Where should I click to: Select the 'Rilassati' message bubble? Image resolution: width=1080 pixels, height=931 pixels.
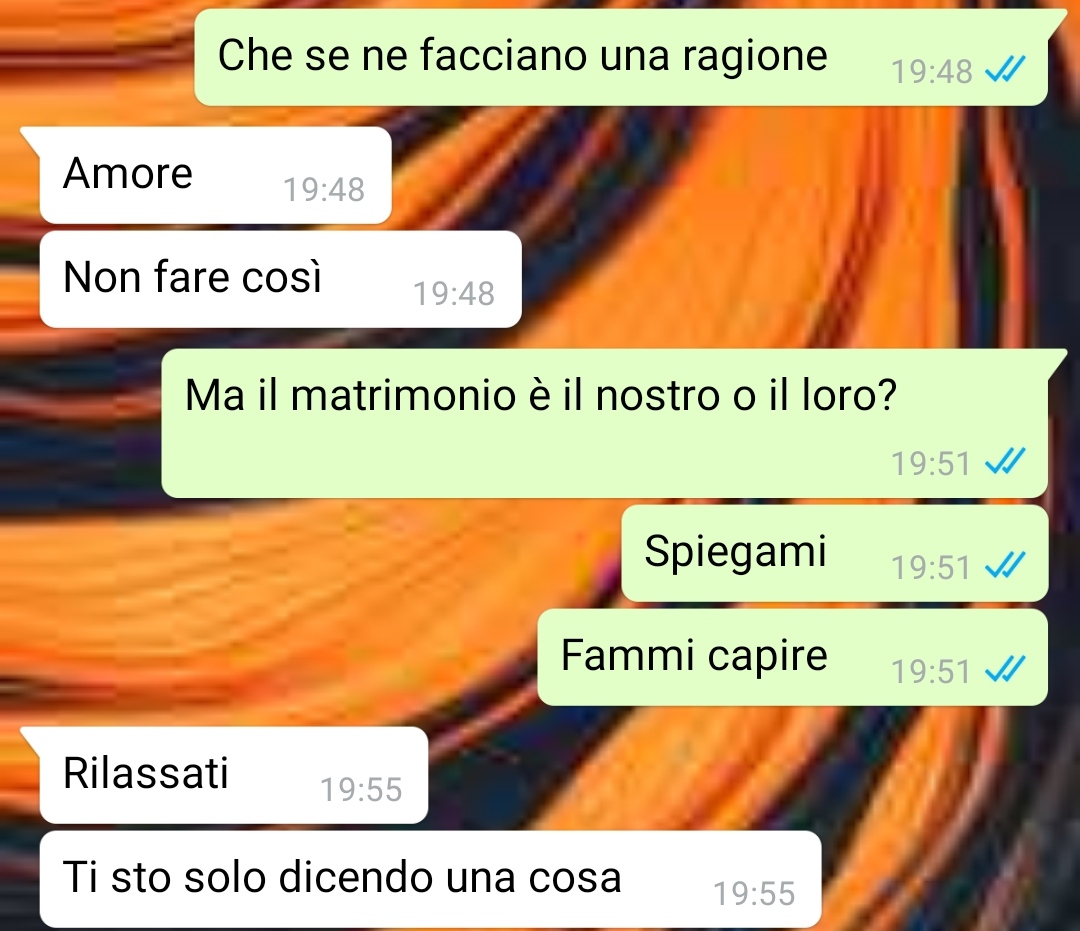click(225, 775)
